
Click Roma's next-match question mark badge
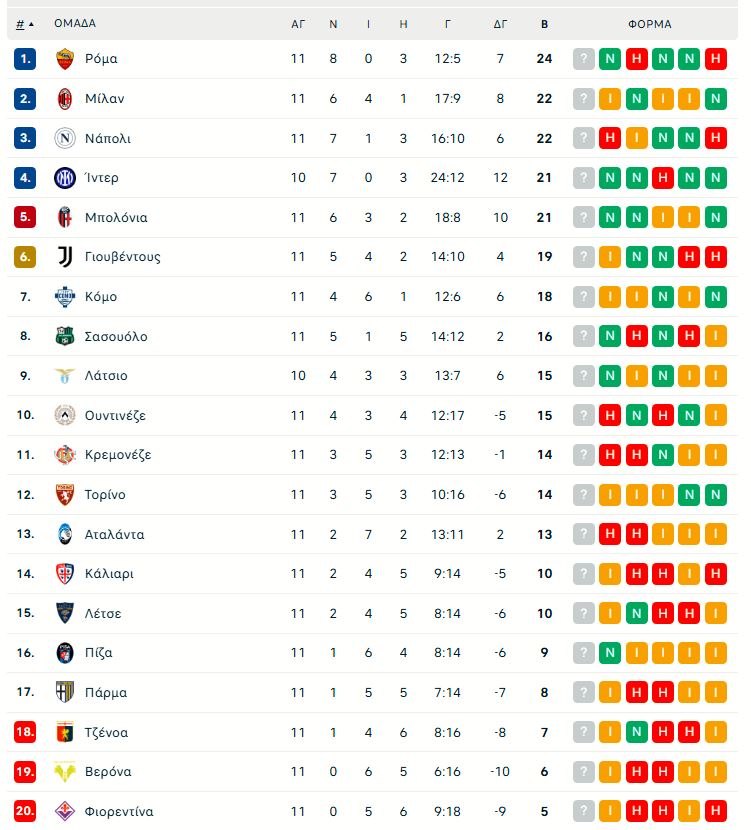584,59
